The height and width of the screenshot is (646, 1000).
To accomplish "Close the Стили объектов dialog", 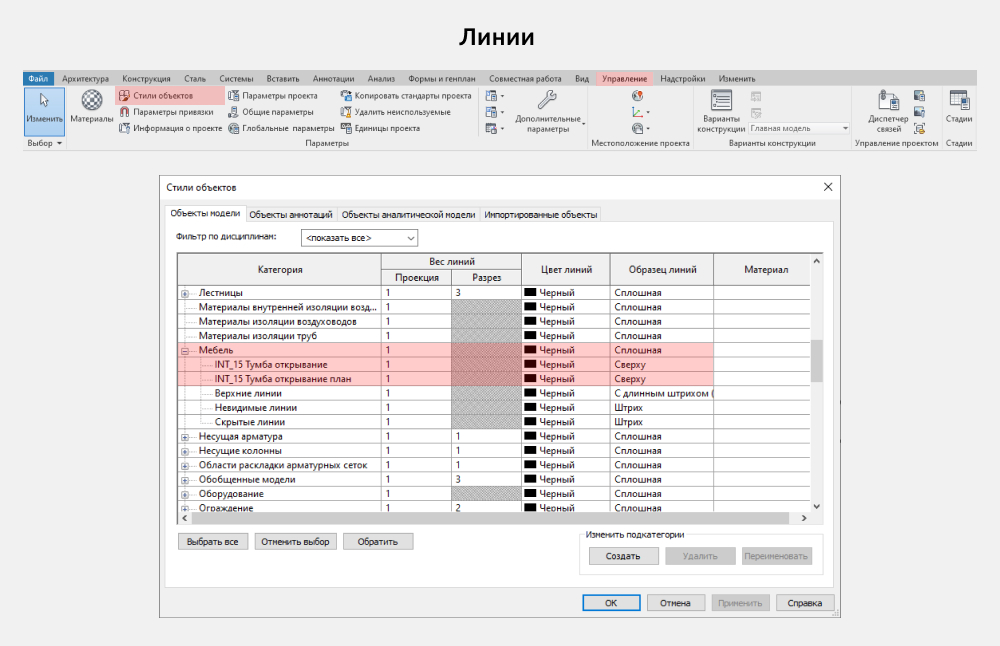I will tap(828, 187).
